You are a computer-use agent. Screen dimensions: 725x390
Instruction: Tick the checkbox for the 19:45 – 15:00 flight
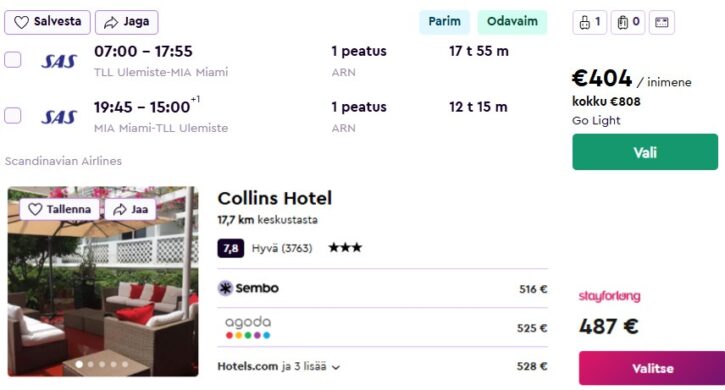(x=12, y=115)
